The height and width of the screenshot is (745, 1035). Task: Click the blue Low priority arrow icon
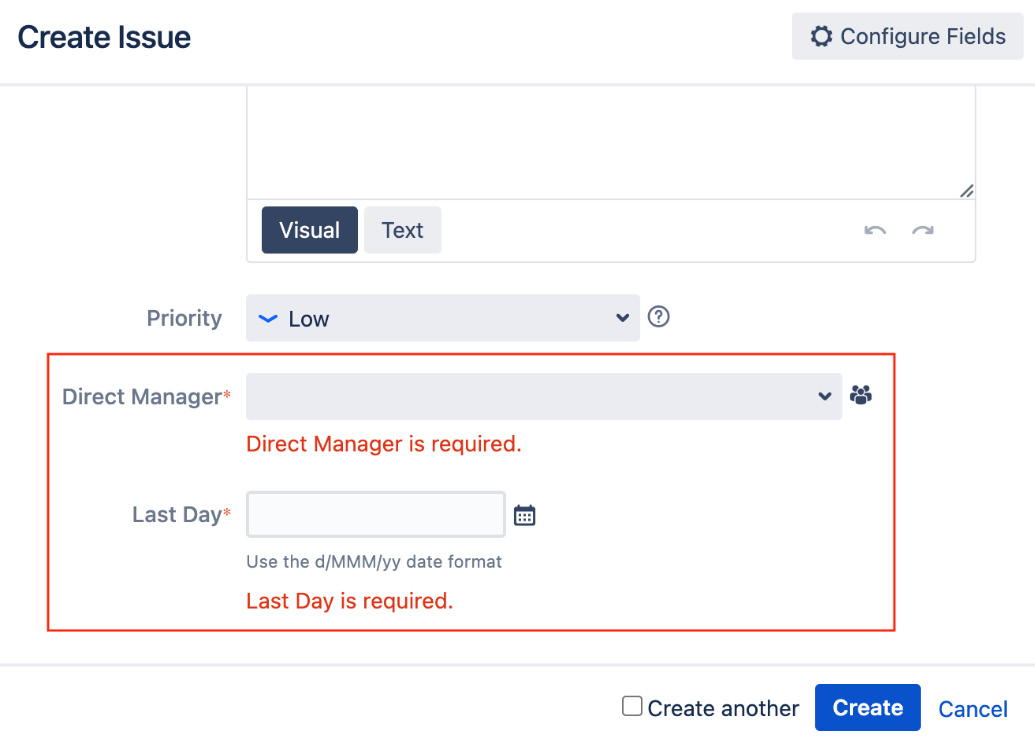coord(267,318)
